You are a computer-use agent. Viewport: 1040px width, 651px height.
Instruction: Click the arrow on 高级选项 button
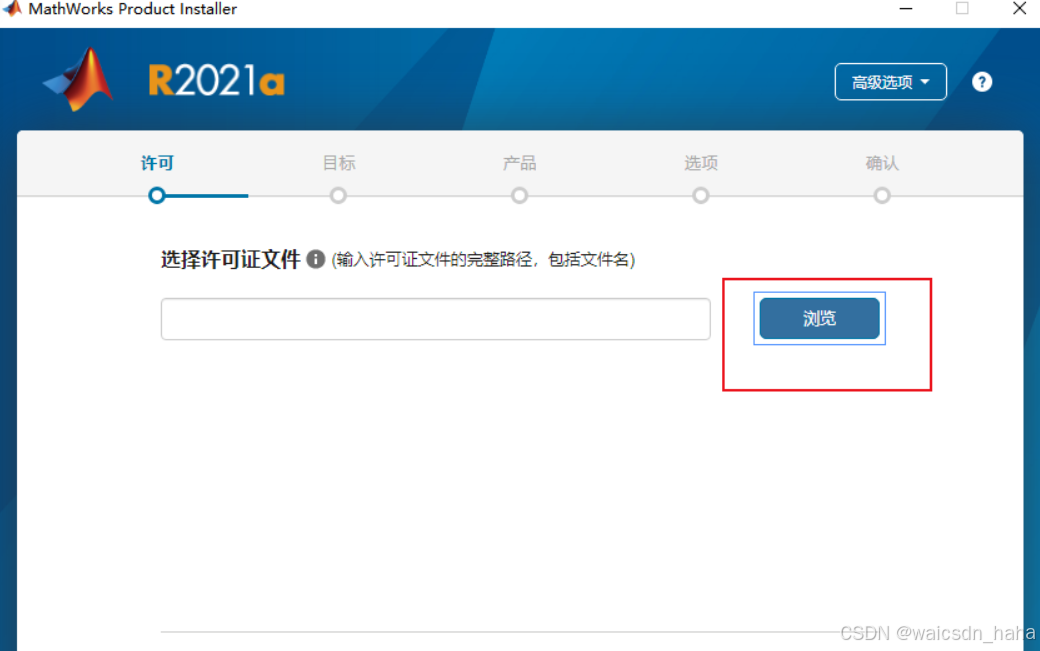pyautogui.click(x=925, y=82)
